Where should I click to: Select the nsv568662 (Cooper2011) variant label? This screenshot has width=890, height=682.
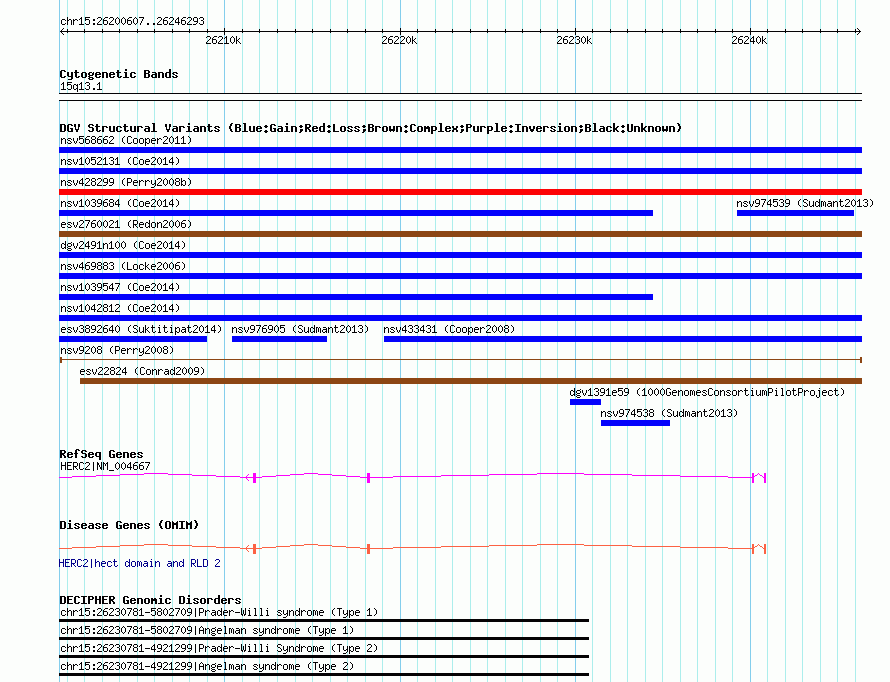coord(126,140)
